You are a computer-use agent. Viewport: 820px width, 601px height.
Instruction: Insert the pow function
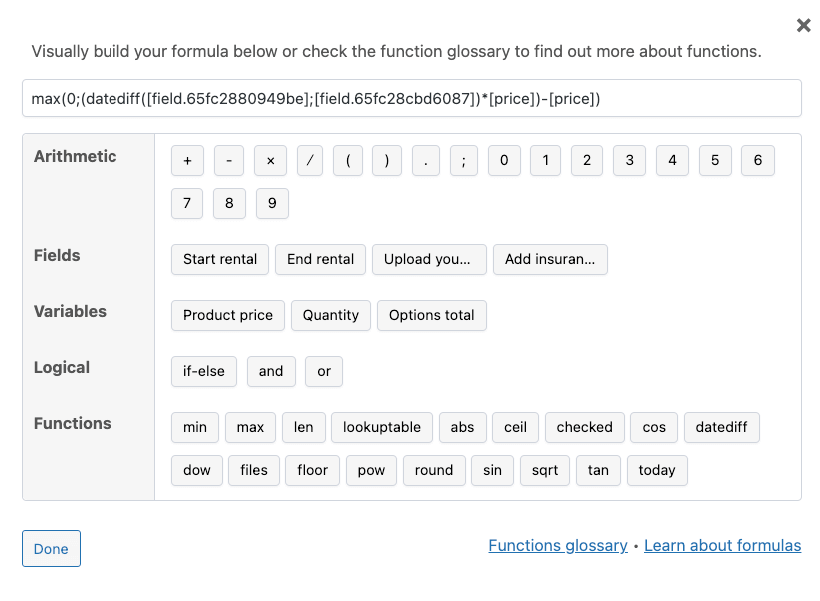coord(371,470)
